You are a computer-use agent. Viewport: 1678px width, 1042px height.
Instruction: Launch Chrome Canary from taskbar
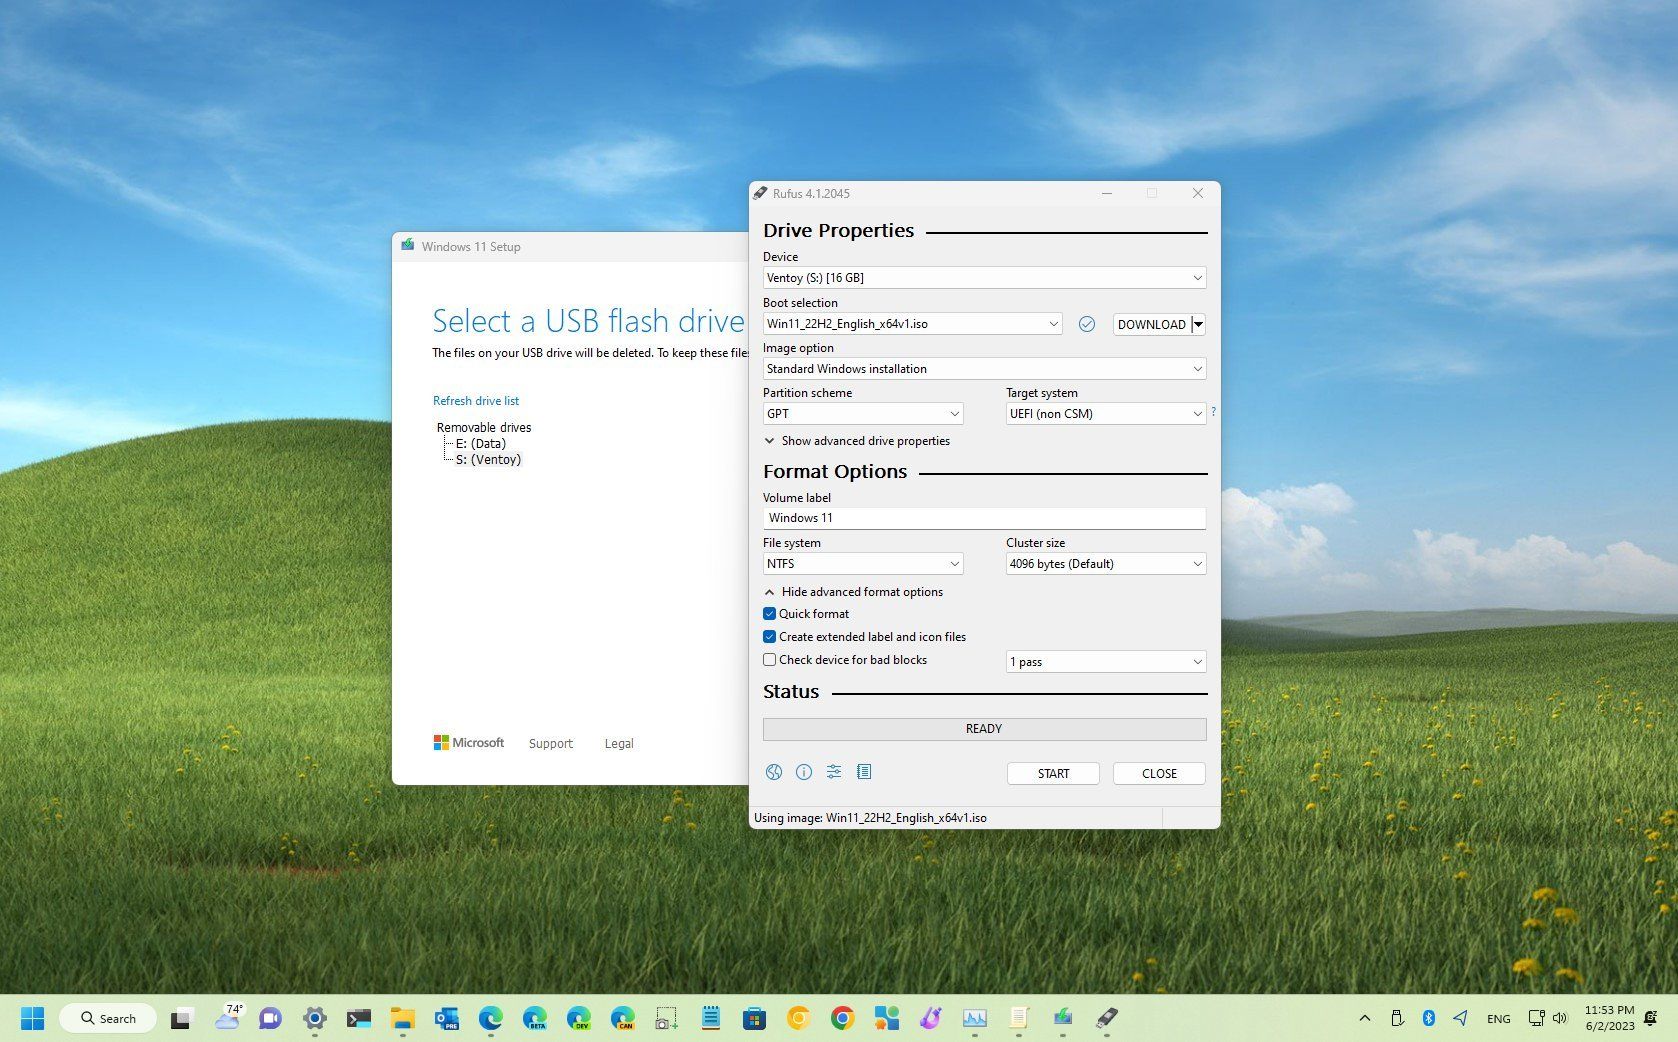(x=798, y=1019)
